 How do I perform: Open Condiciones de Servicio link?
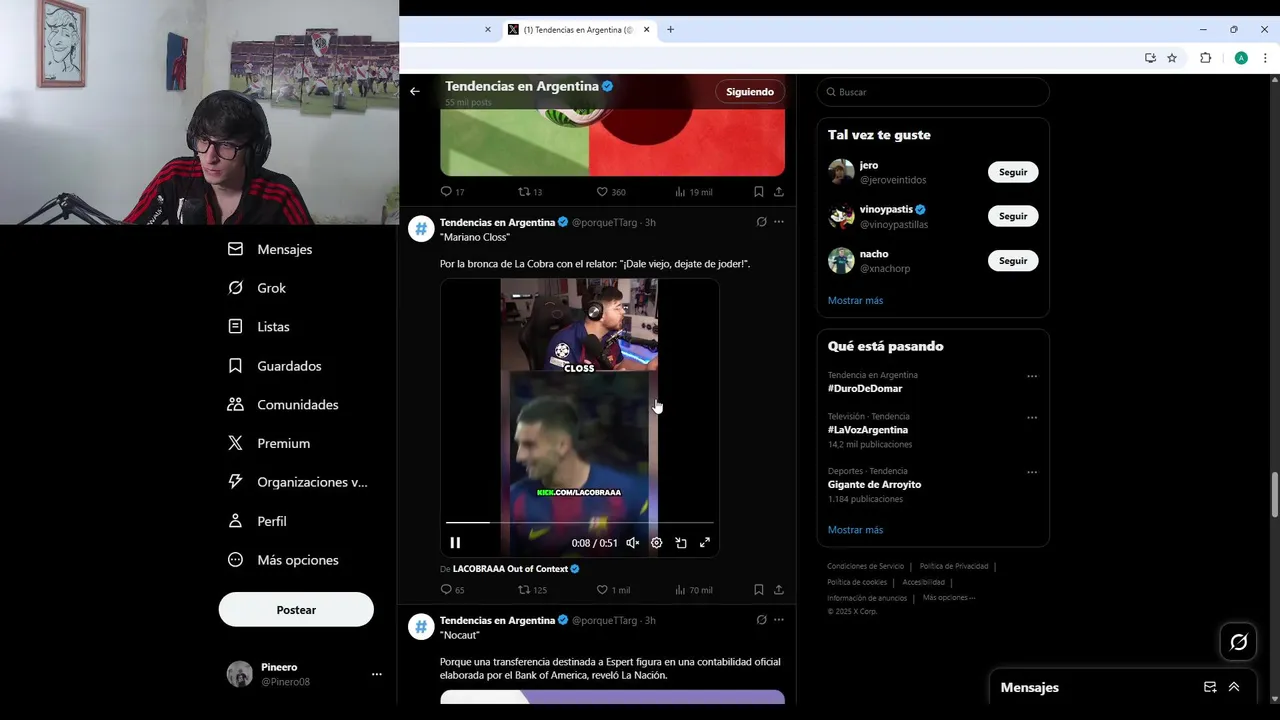(865, 566)
